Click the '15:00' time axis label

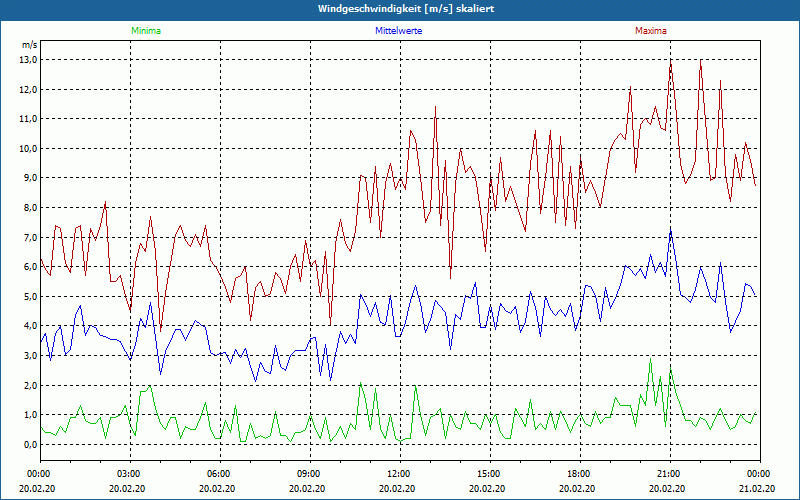pos(487,474)
